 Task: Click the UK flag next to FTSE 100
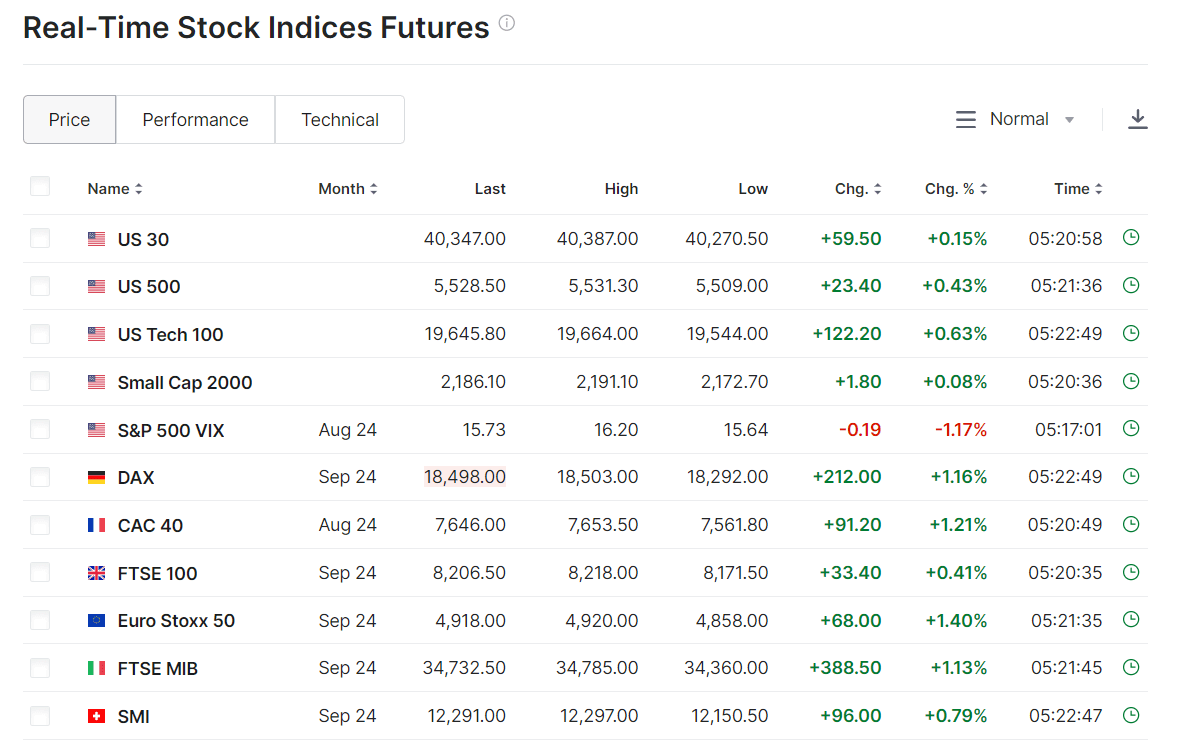(96, 573)
